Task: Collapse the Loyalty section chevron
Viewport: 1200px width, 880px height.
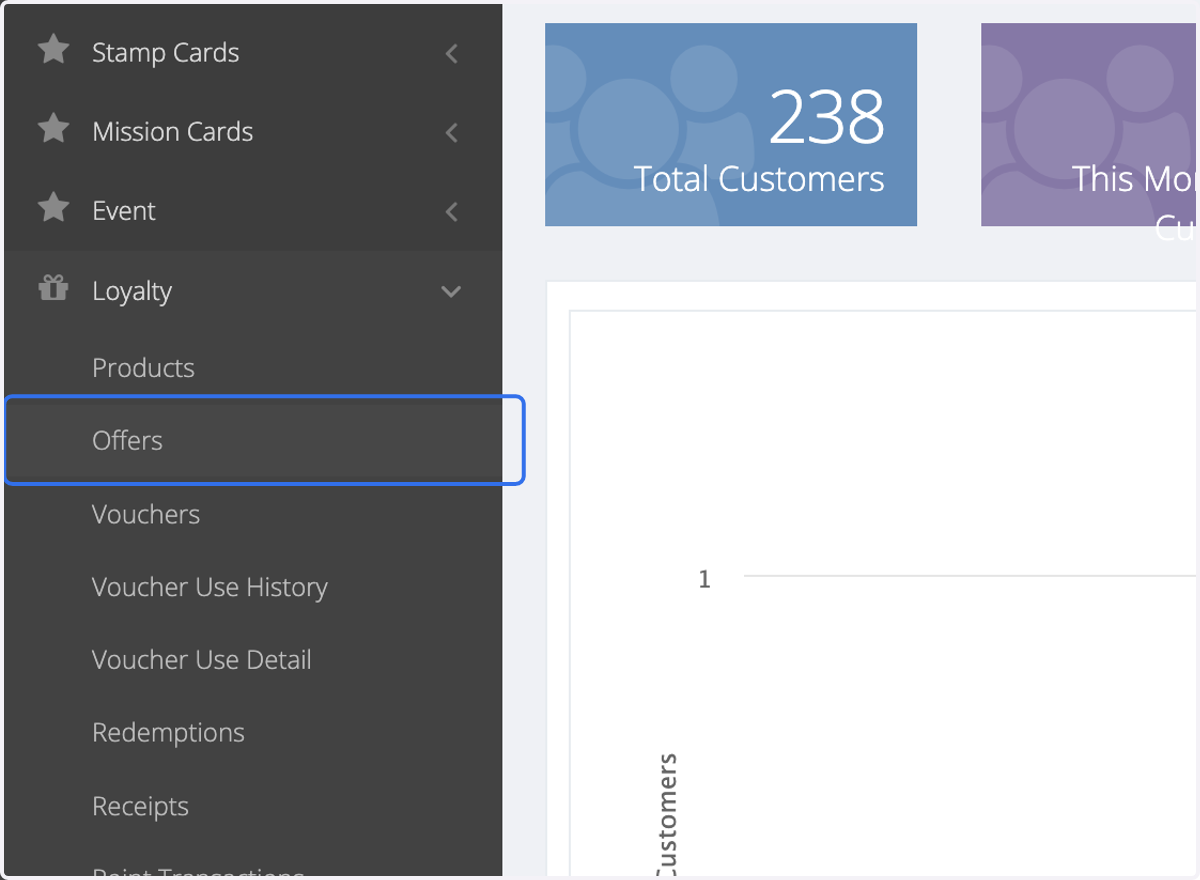Action: point(451,292)
